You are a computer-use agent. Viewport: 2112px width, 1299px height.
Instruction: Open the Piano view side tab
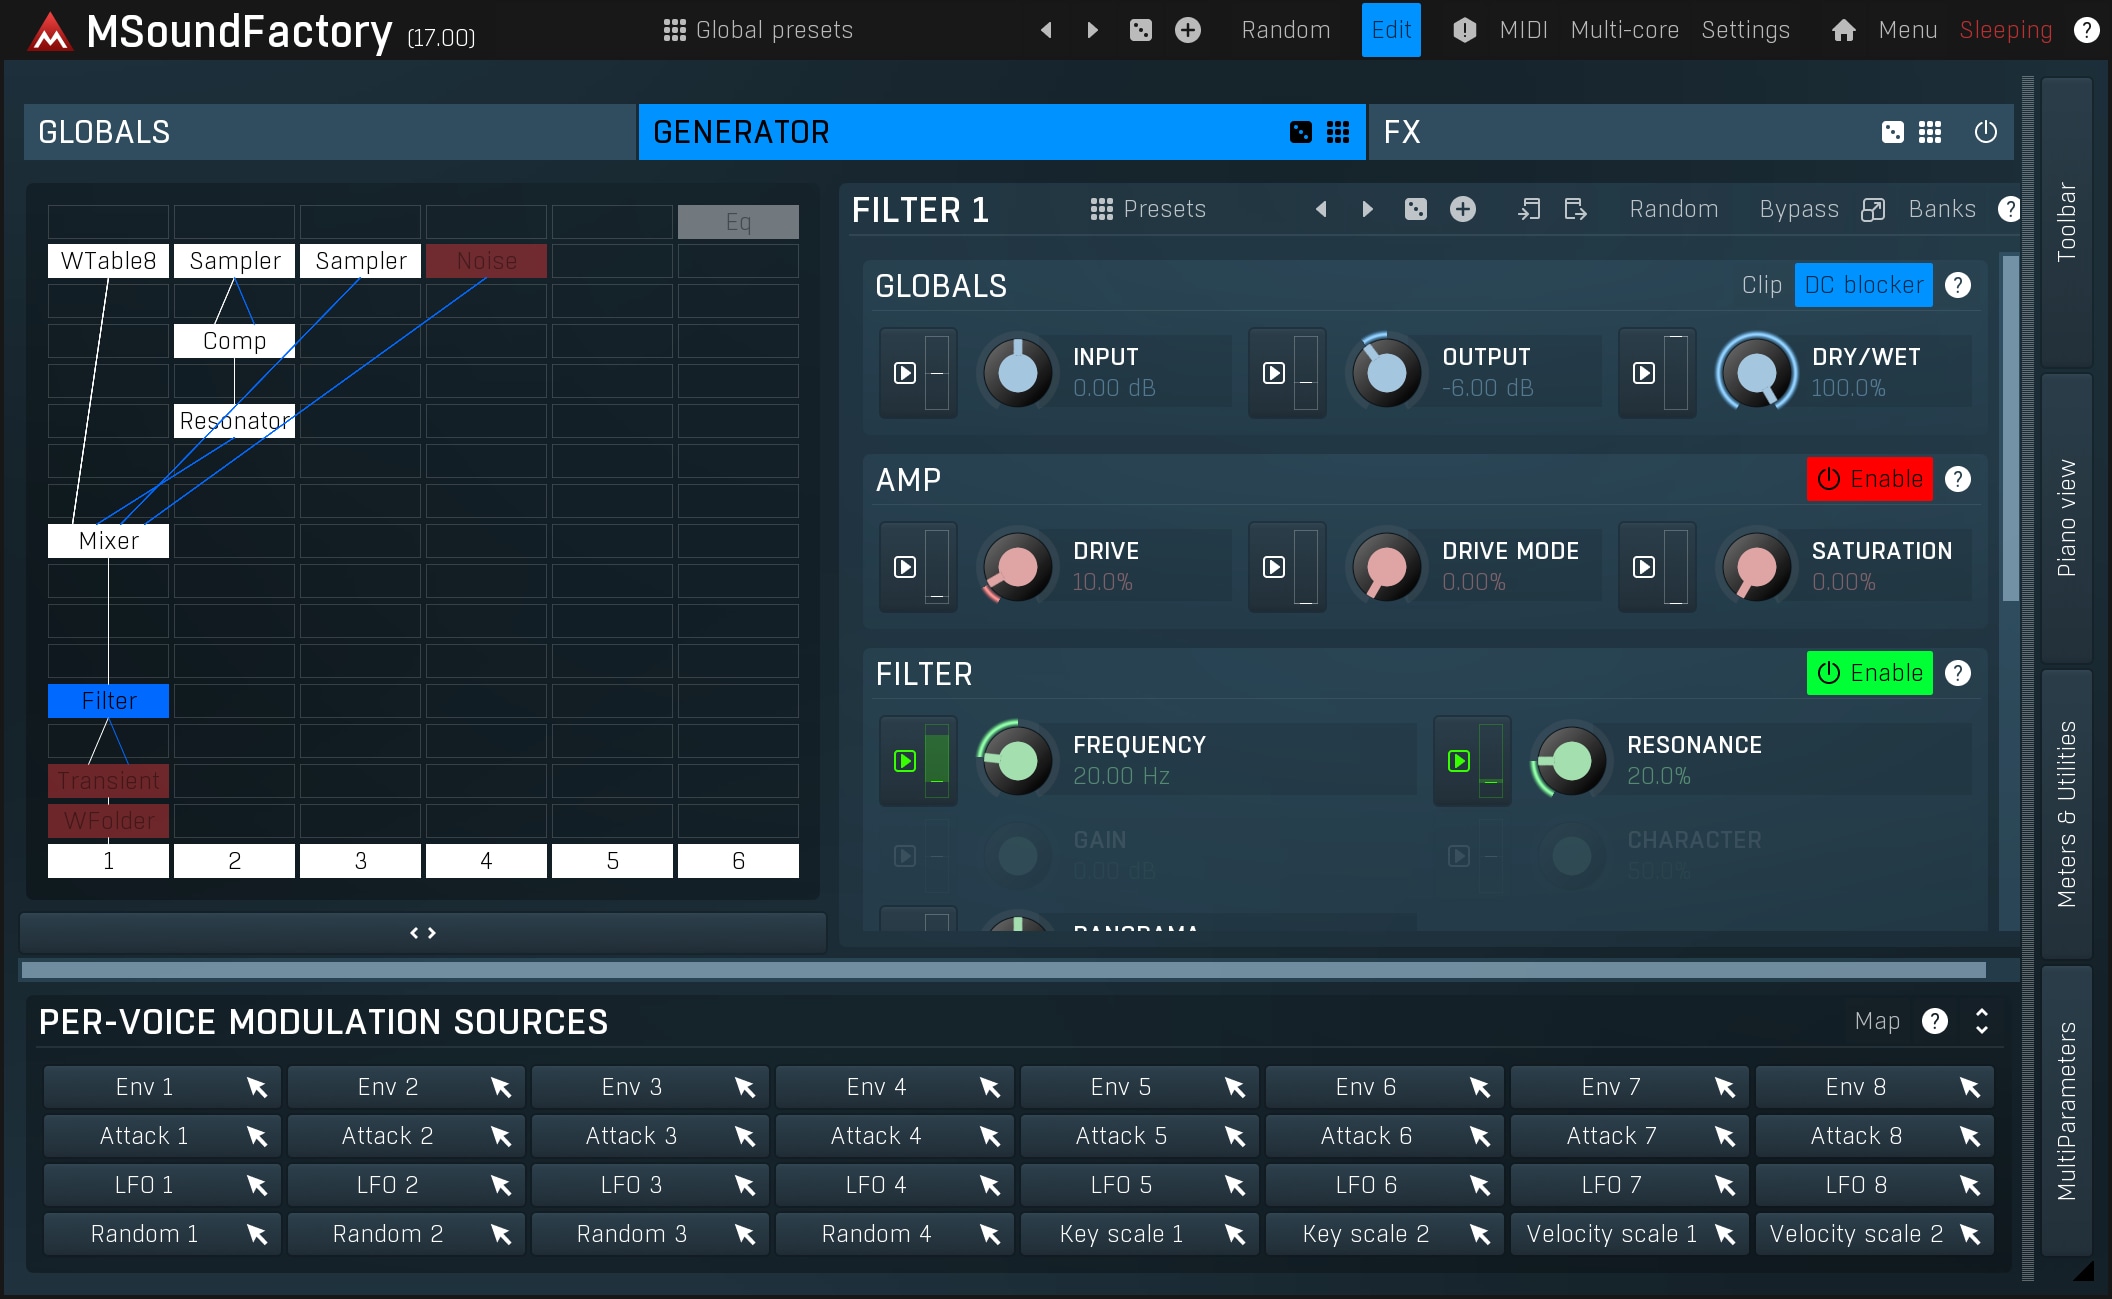point(2066,518)
